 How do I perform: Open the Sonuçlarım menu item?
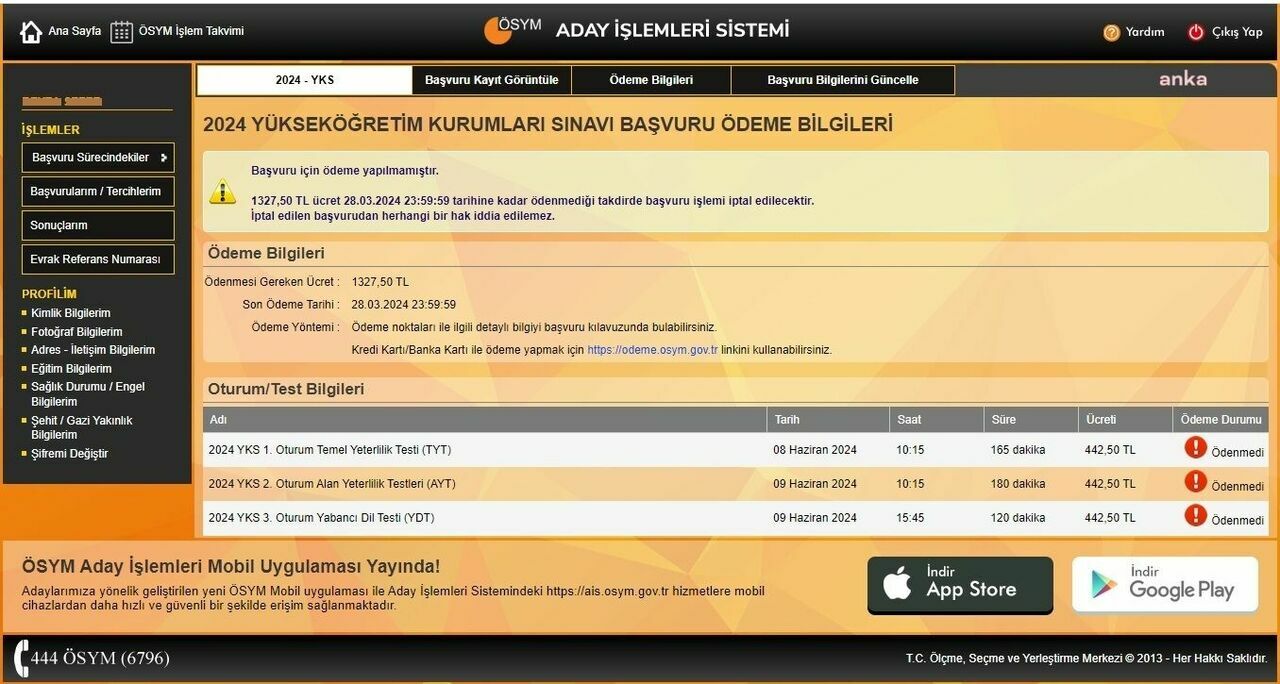point(98,226)
